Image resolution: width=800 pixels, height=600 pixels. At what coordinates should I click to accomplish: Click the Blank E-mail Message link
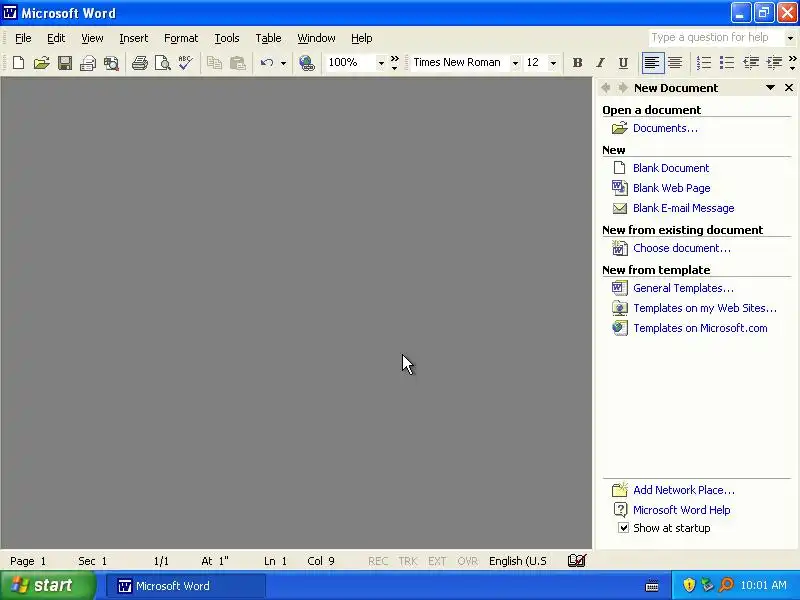pyautogui.click(x=683, y=208)
